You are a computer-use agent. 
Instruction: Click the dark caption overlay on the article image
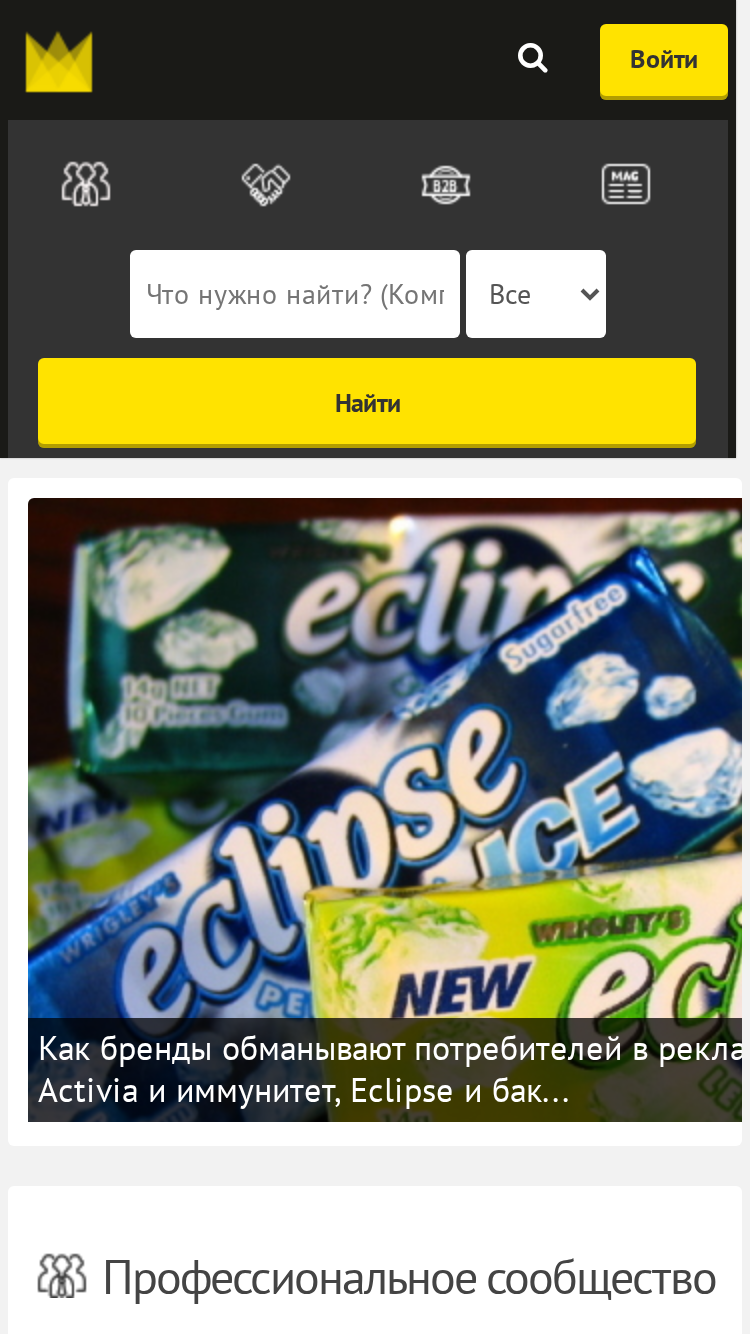pos(385,1070)
